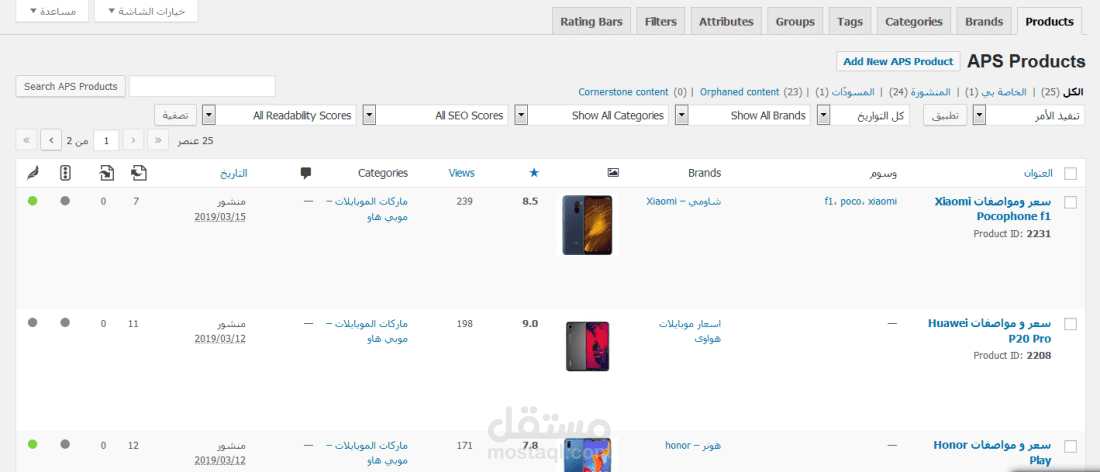Viewport: 1100px width, 472px height.
Task: Click grey readability dot in Huawei P20 Pro row
Action: [32, 323]
